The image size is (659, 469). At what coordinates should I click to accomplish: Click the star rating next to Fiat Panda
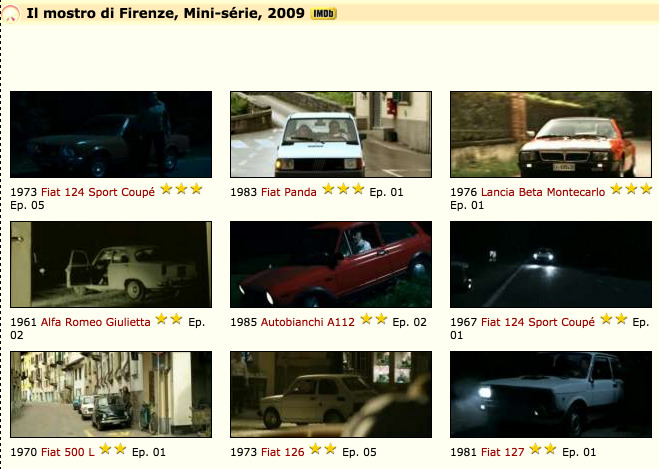tap(343, 189)
